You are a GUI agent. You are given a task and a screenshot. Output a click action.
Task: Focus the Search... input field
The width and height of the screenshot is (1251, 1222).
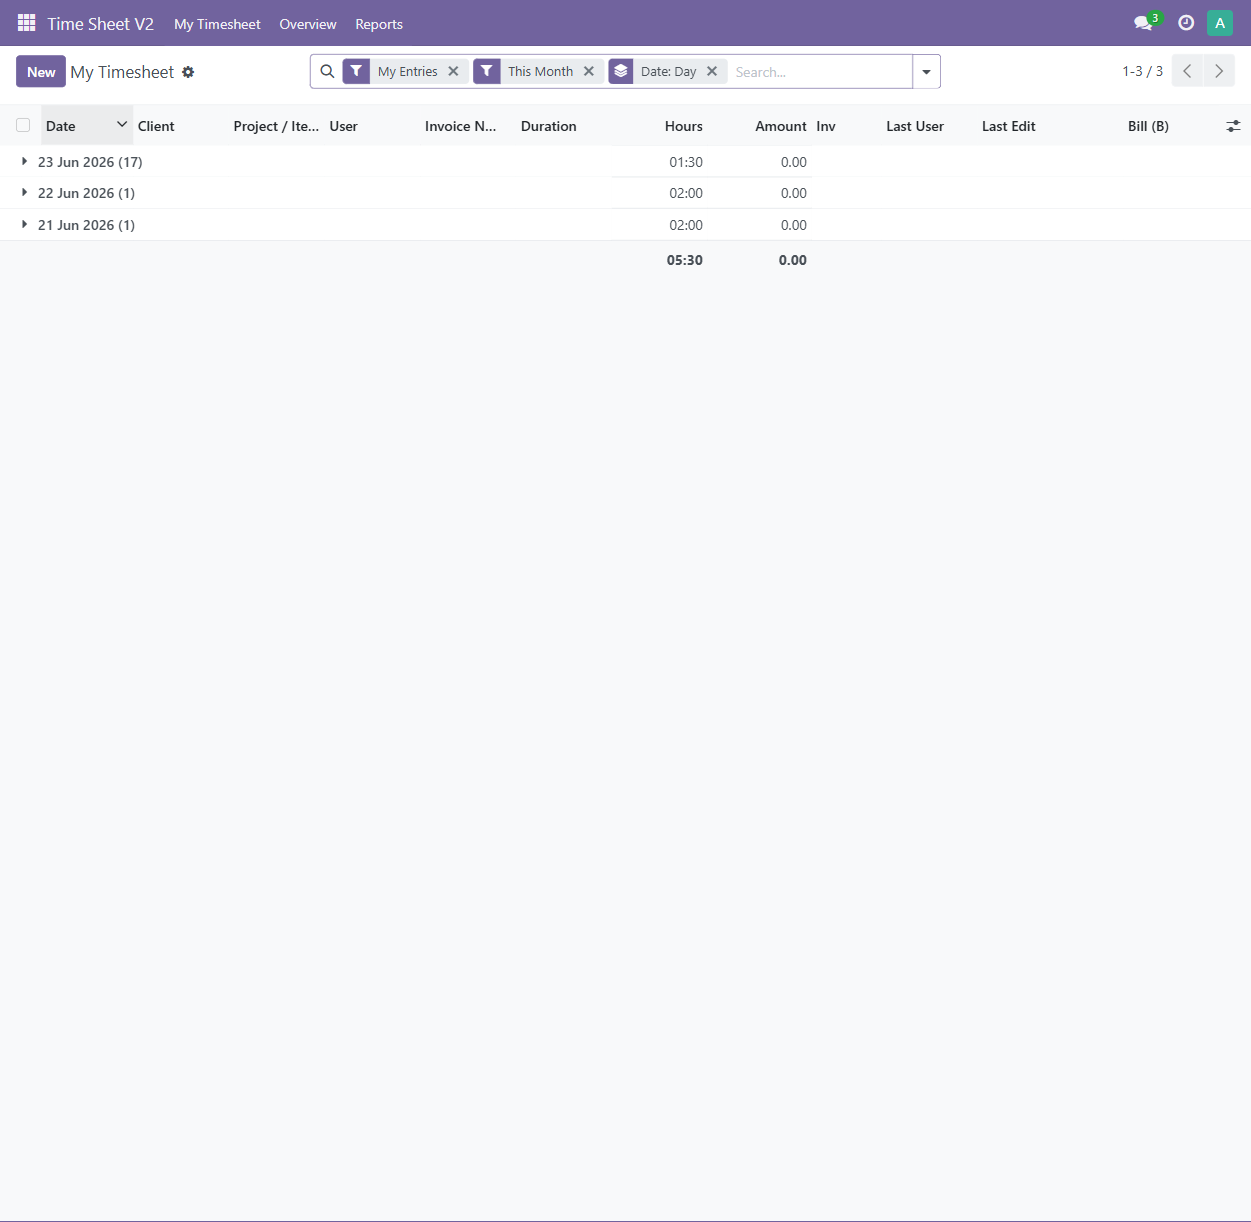click(820, 72)
